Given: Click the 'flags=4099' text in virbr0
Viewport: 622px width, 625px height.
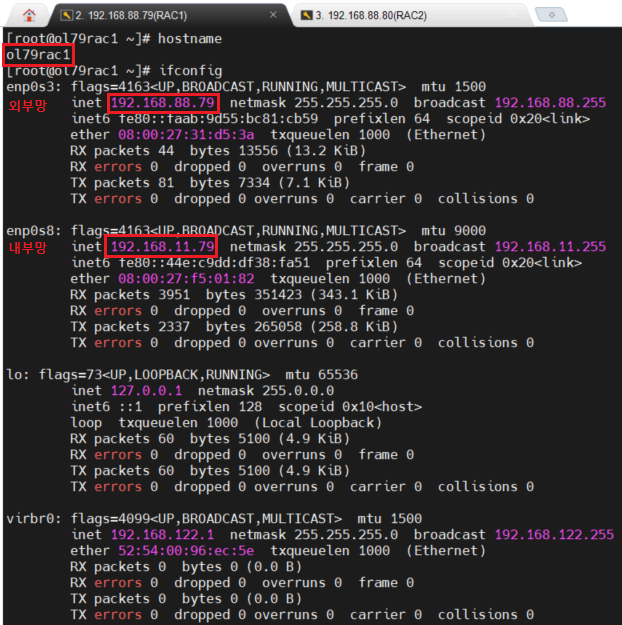Looking at the screenshot, I should pos(110,519).
